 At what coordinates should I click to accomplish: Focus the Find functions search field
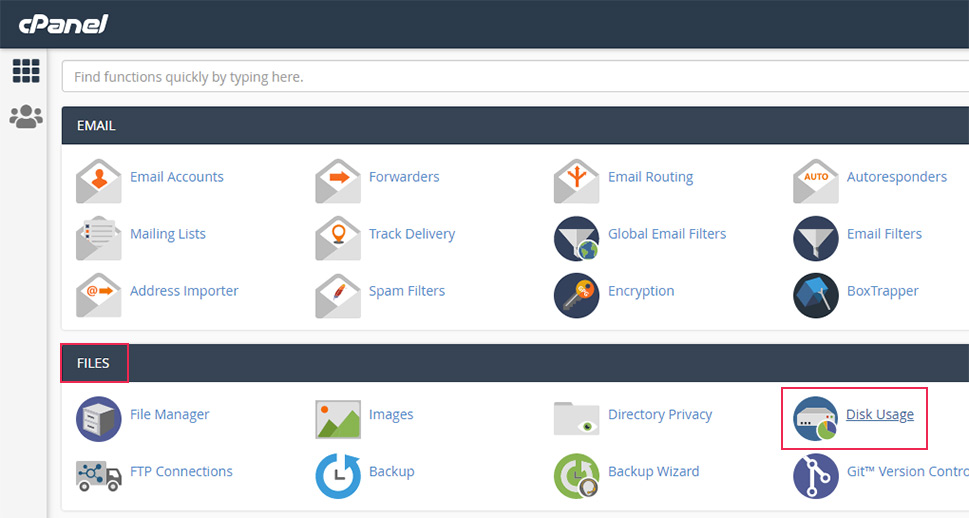[x=515, y=77]
